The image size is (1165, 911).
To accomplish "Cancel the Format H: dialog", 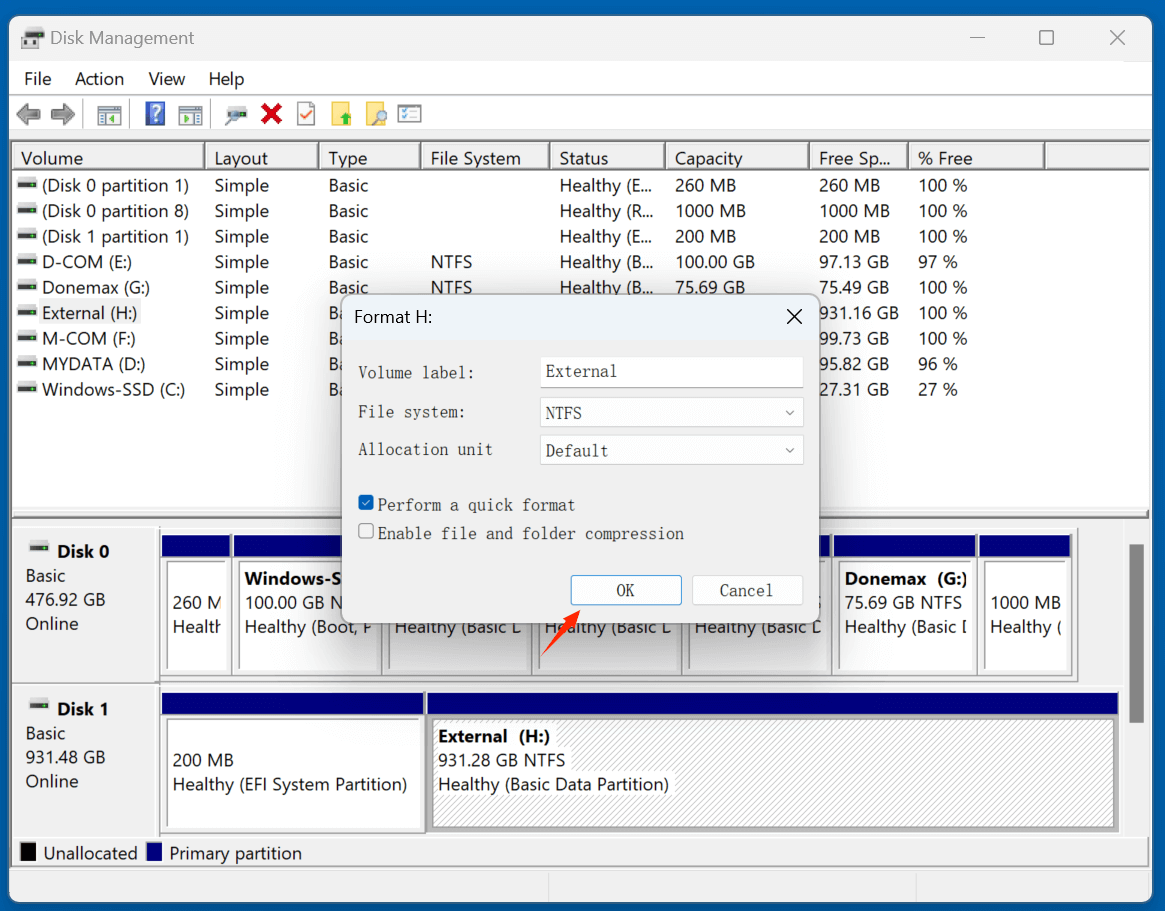I will point(747,590).
